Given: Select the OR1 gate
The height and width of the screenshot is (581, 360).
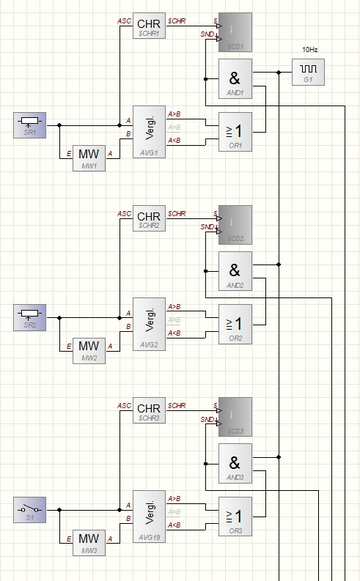Looking at the screenshot, I should [235, 132].
